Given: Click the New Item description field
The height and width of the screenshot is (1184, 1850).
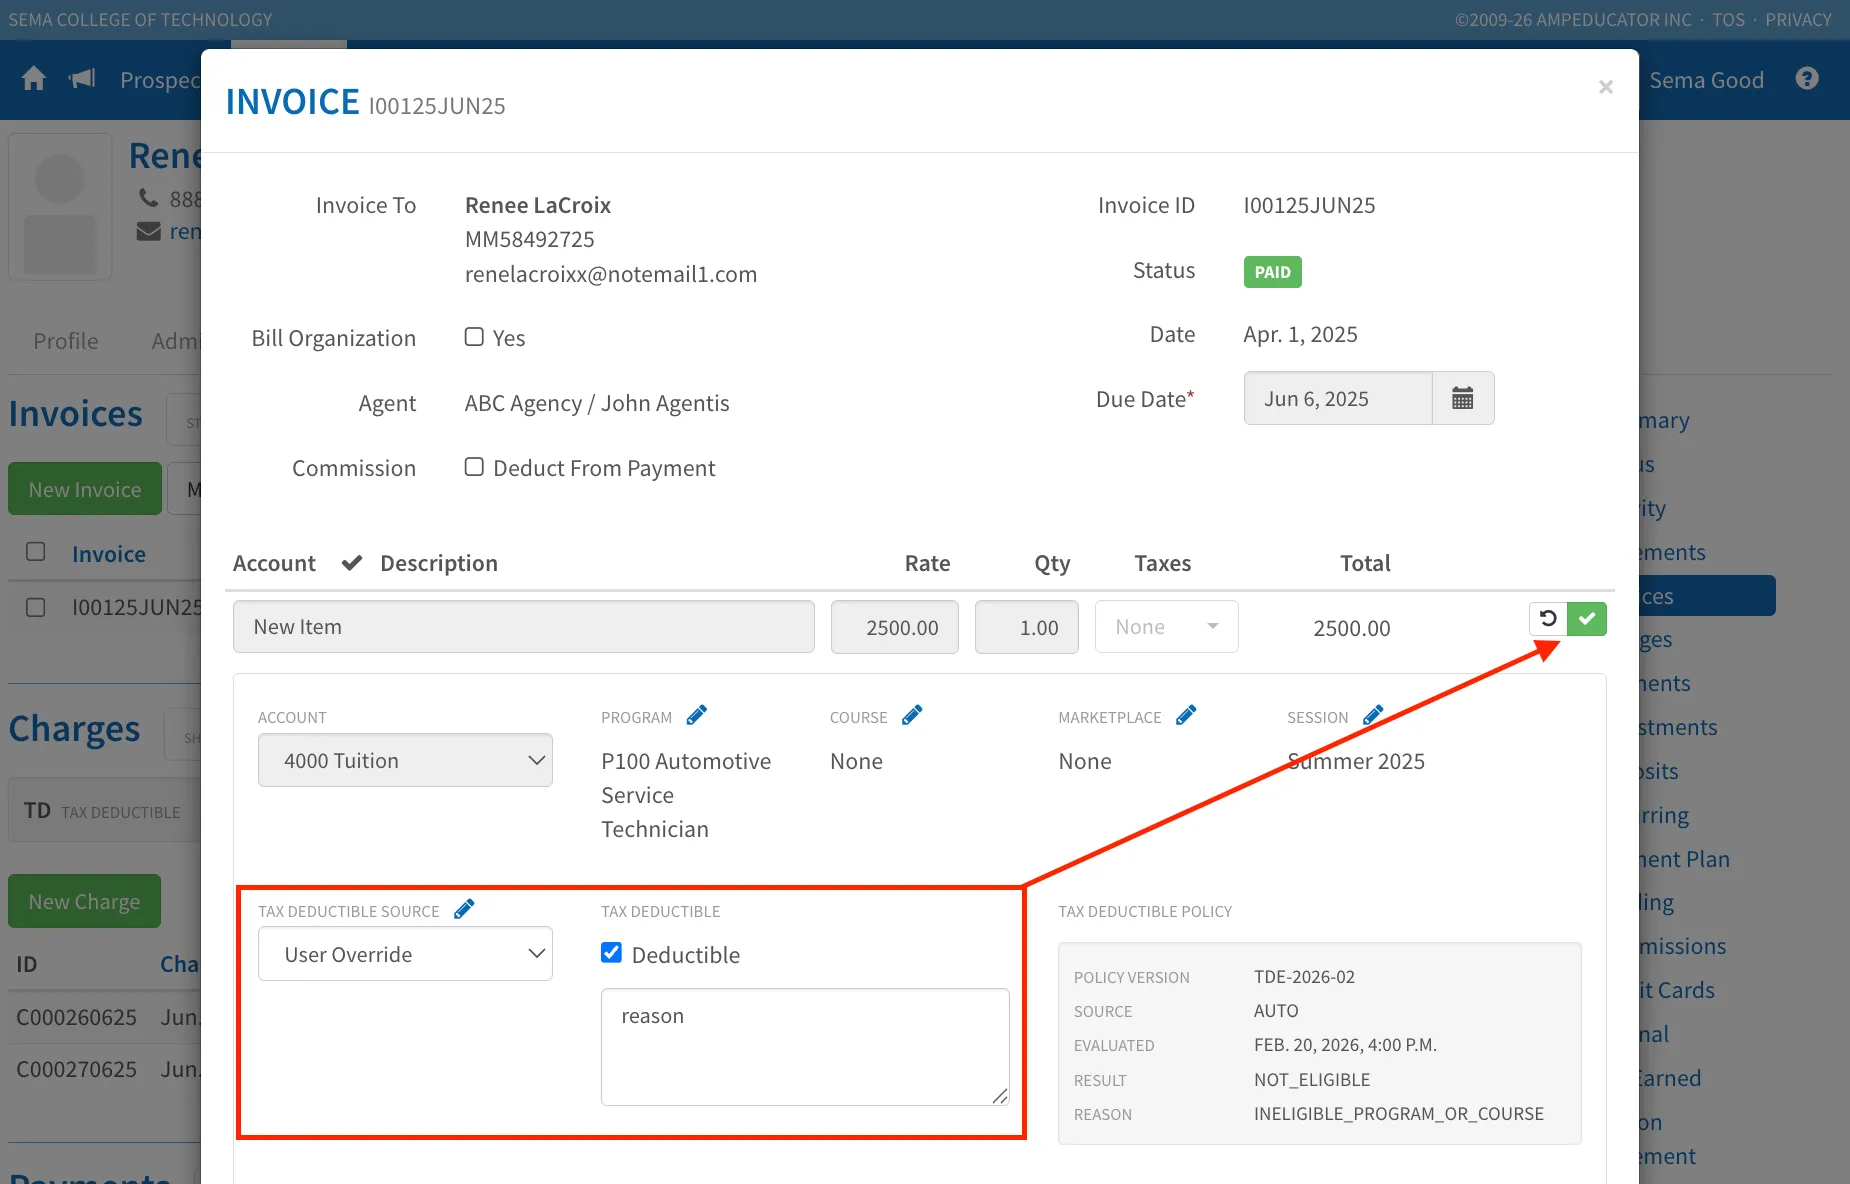Looking at the screenshot, I should pyautogui.click(x=524, y=627).
